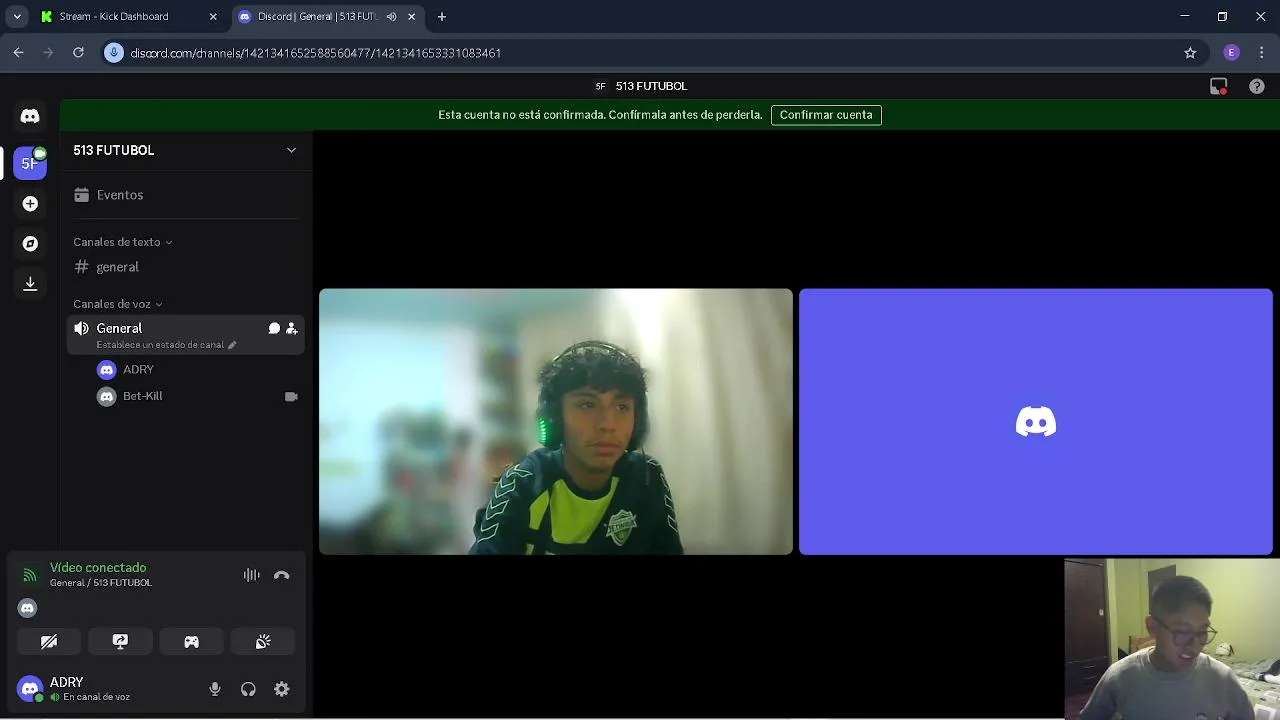Focus Bet-Kill webcam video tile
The height and width of the screenshot is (720, 1280).
[x=556, y=421]
